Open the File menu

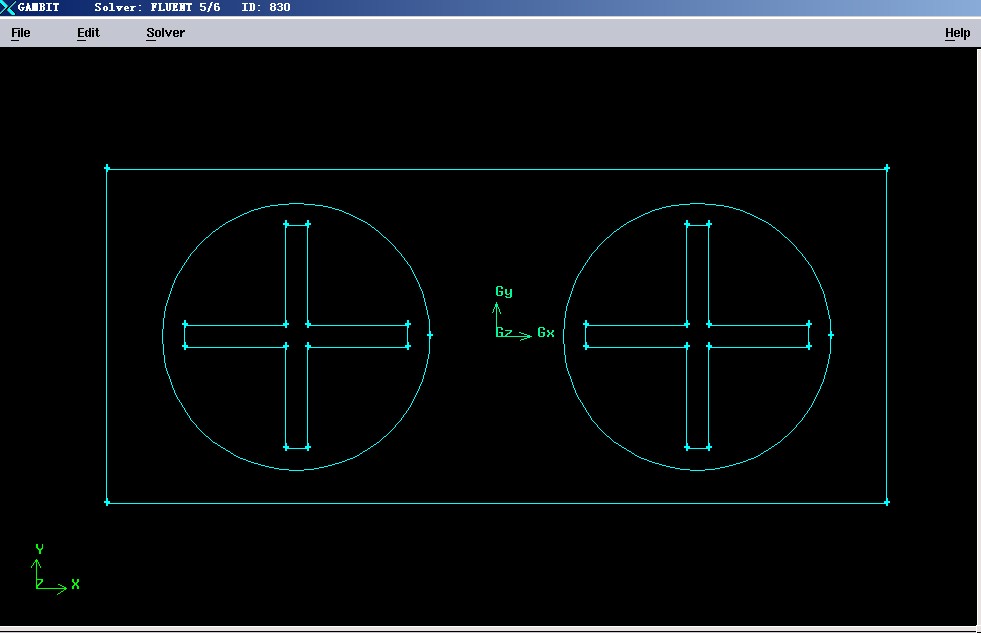(x=20, y=33)
